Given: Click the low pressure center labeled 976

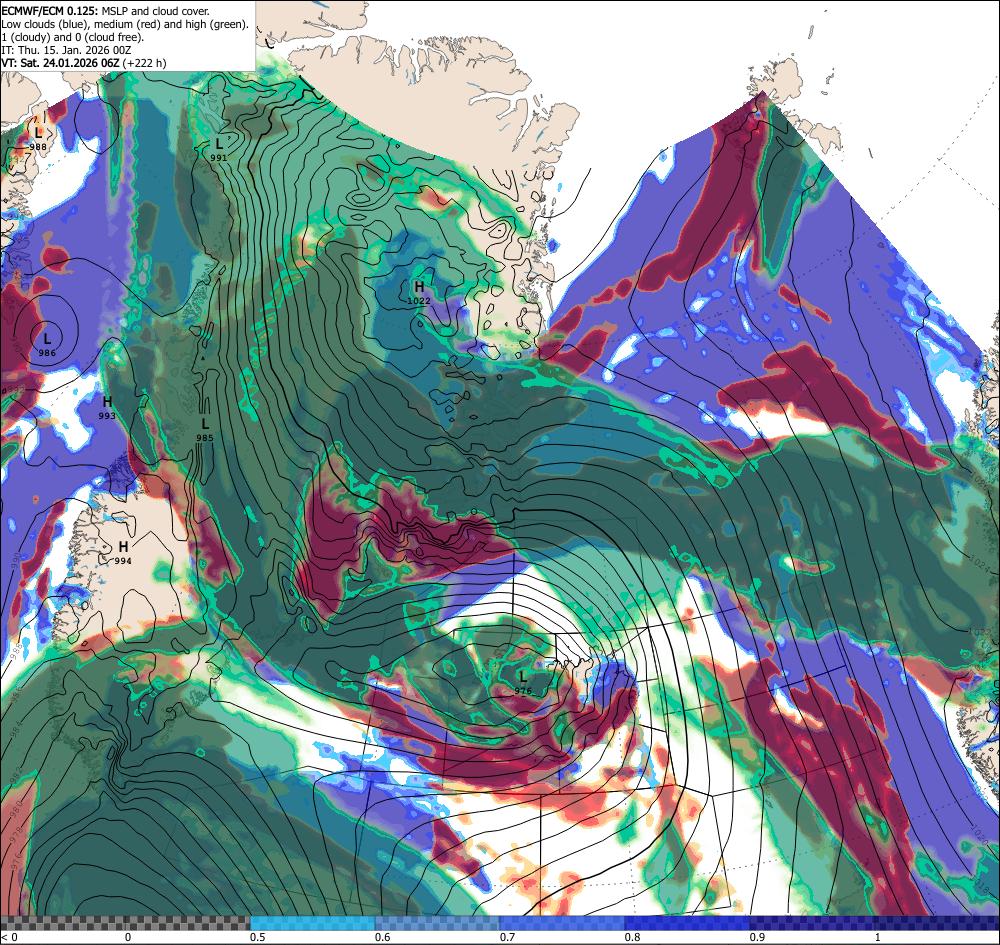Looking at the screenshot, I should [523, 682].
